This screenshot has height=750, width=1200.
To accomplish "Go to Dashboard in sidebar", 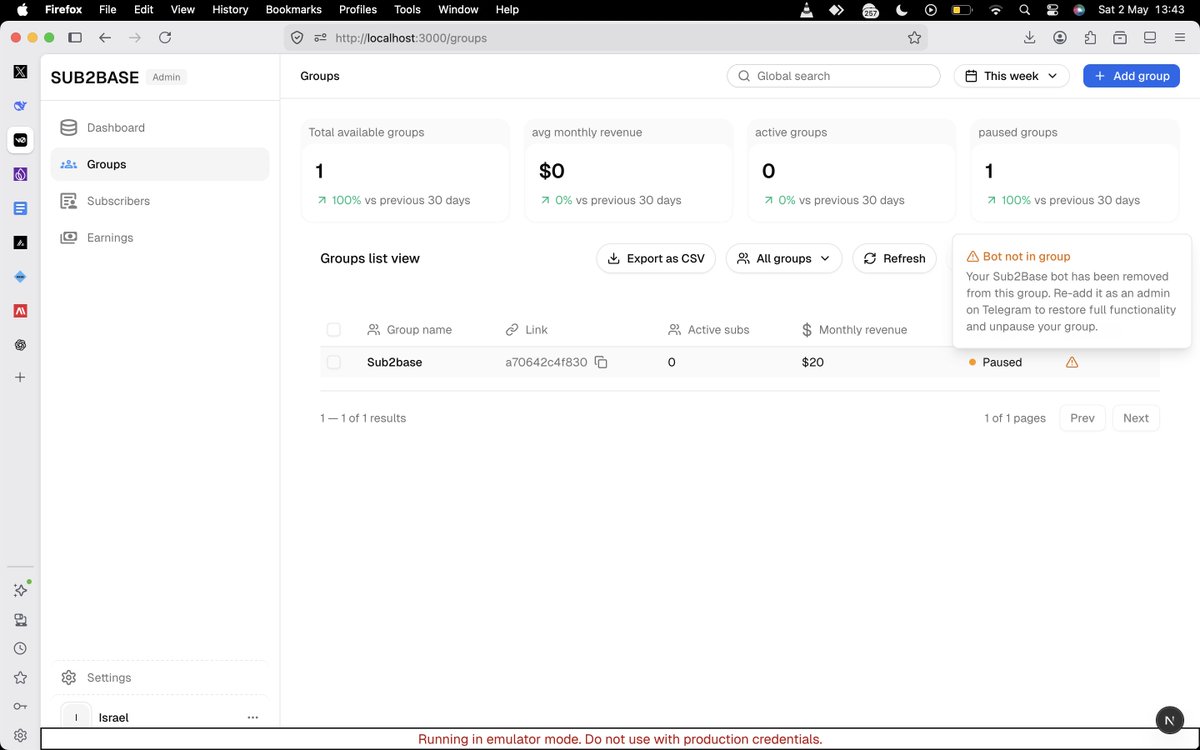I will (160, 128).
